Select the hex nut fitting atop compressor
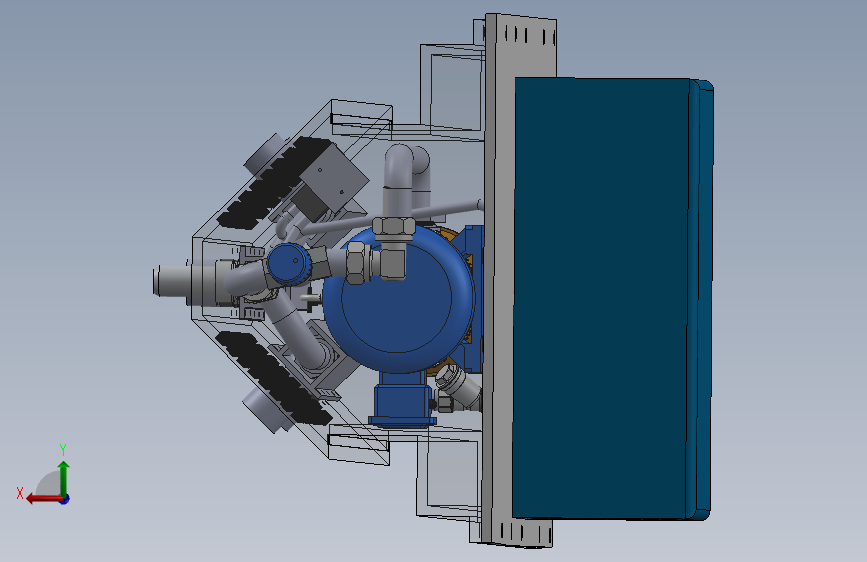This screenshot has height=562, width=867. click(x=394, y=227)
